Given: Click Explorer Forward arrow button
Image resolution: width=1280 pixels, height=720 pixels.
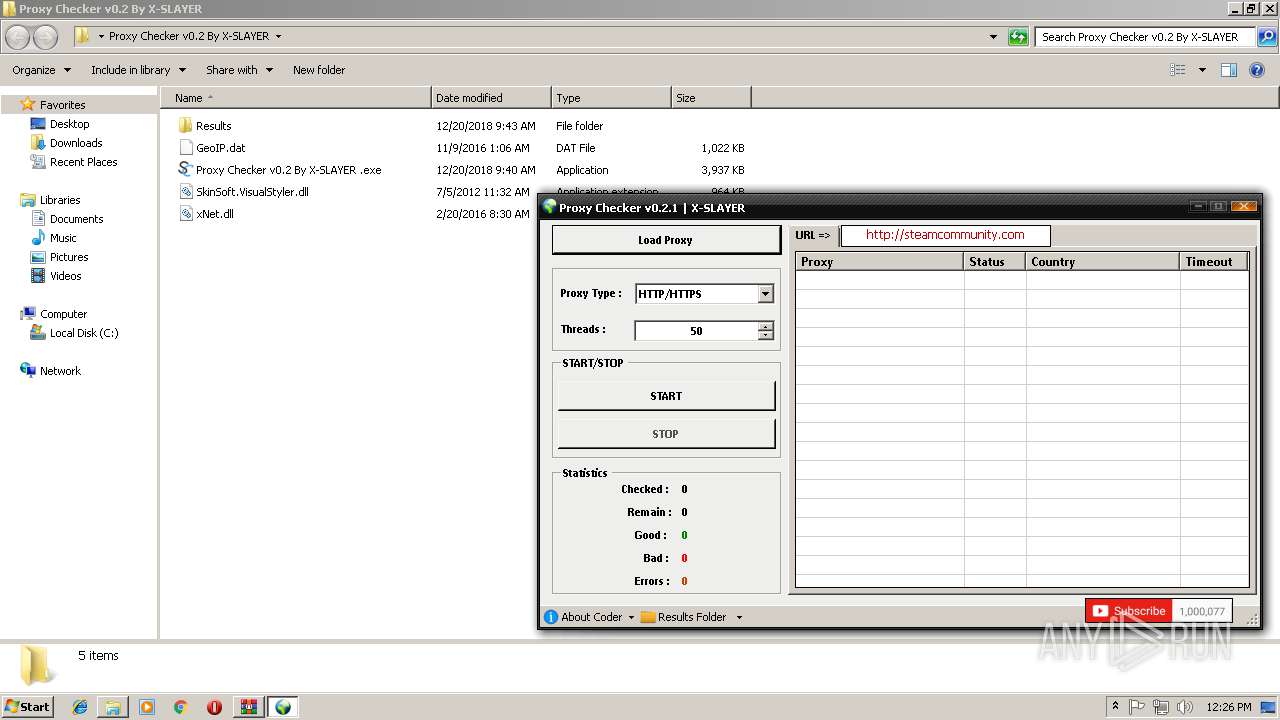Looking at the screenshot, I should 46,37.
